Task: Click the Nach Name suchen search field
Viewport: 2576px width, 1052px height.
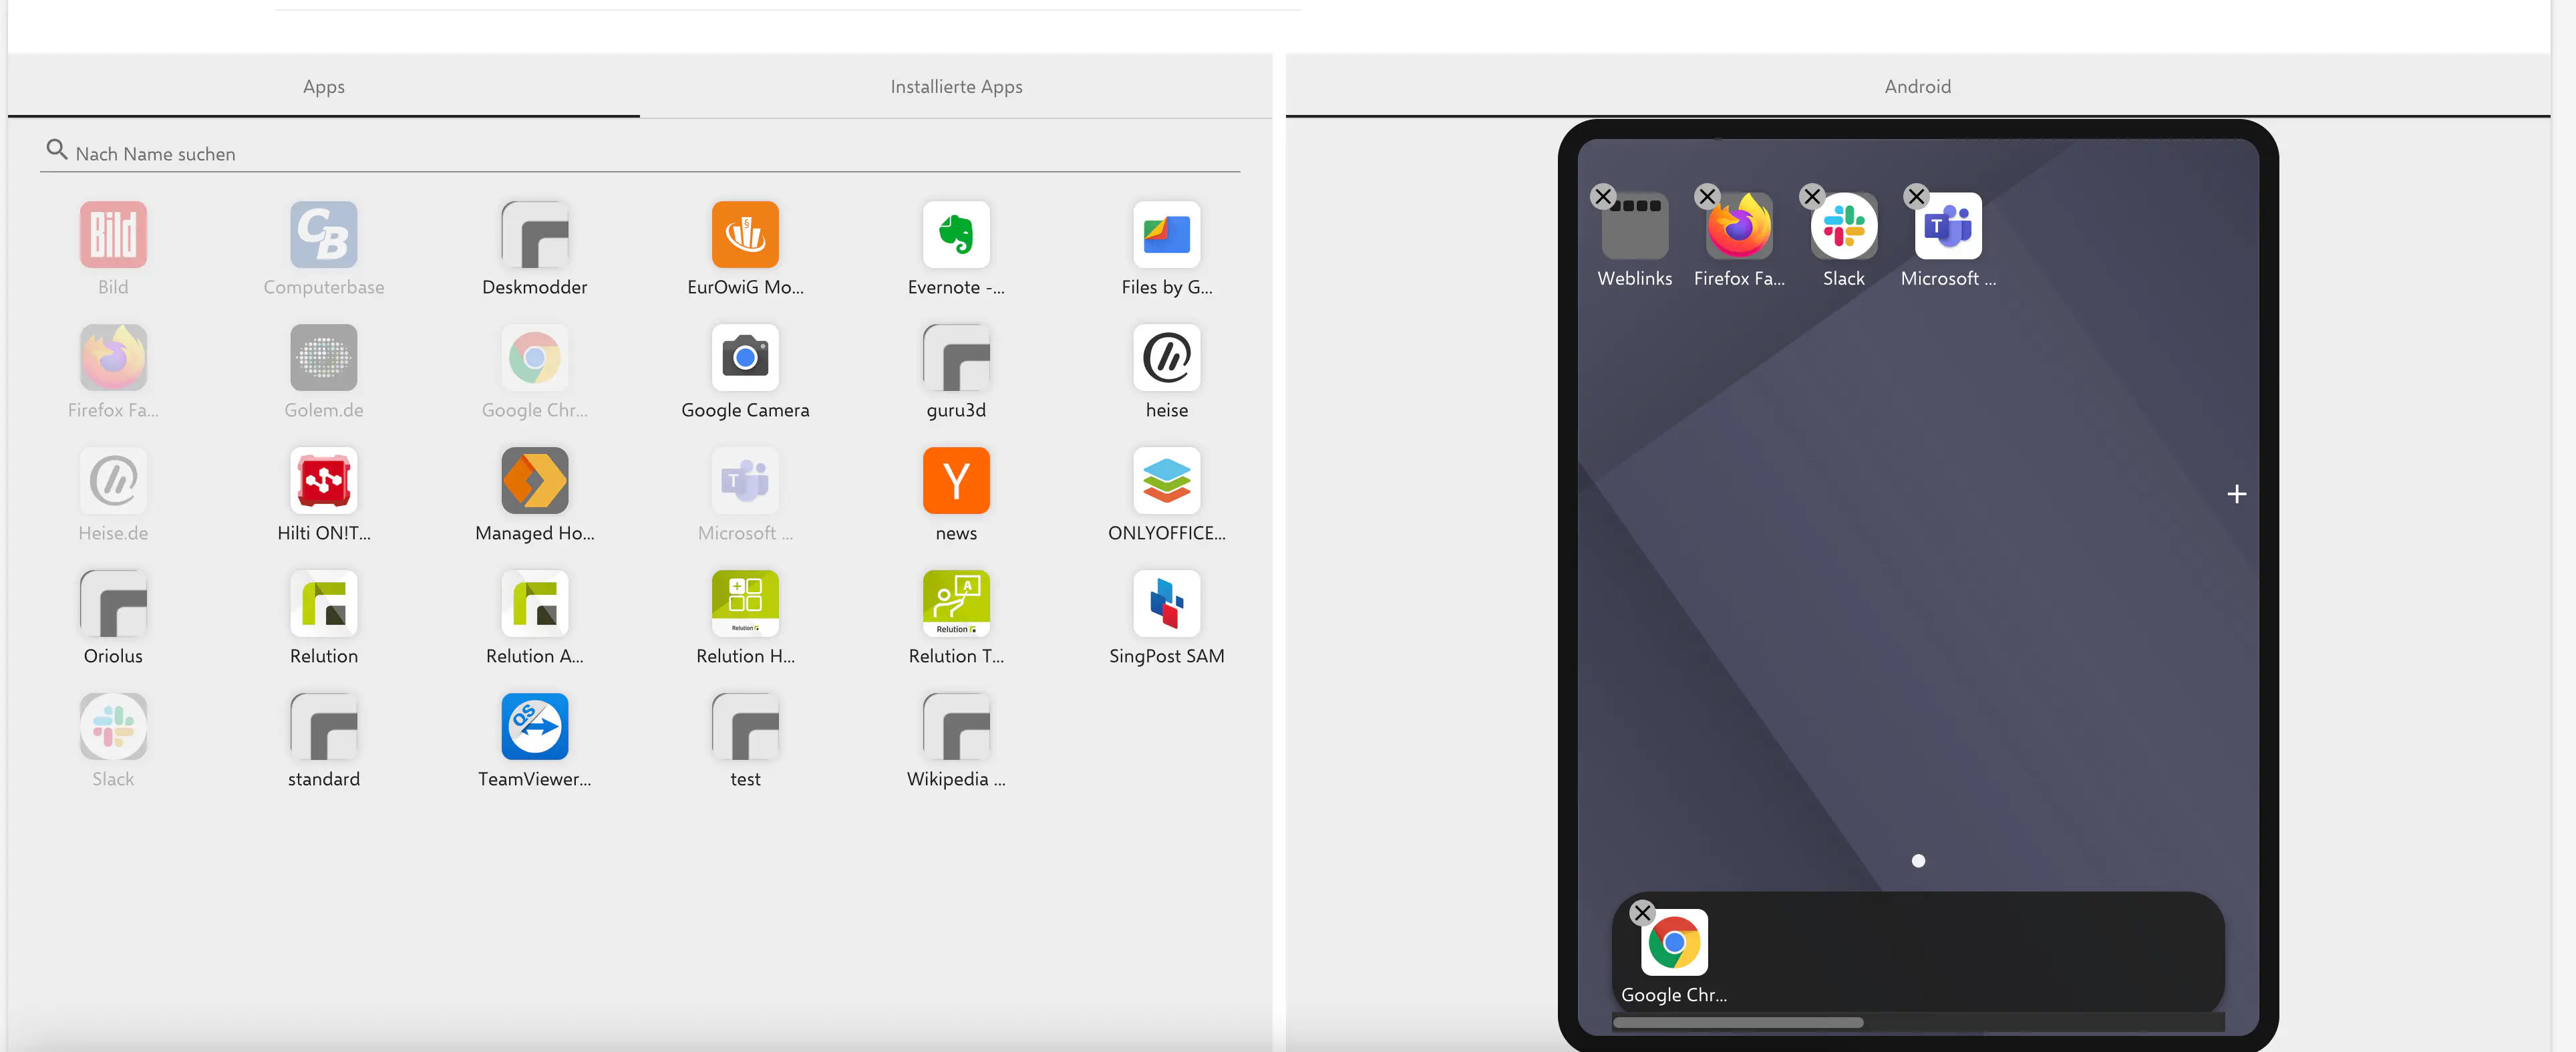Action: (639, 151)
